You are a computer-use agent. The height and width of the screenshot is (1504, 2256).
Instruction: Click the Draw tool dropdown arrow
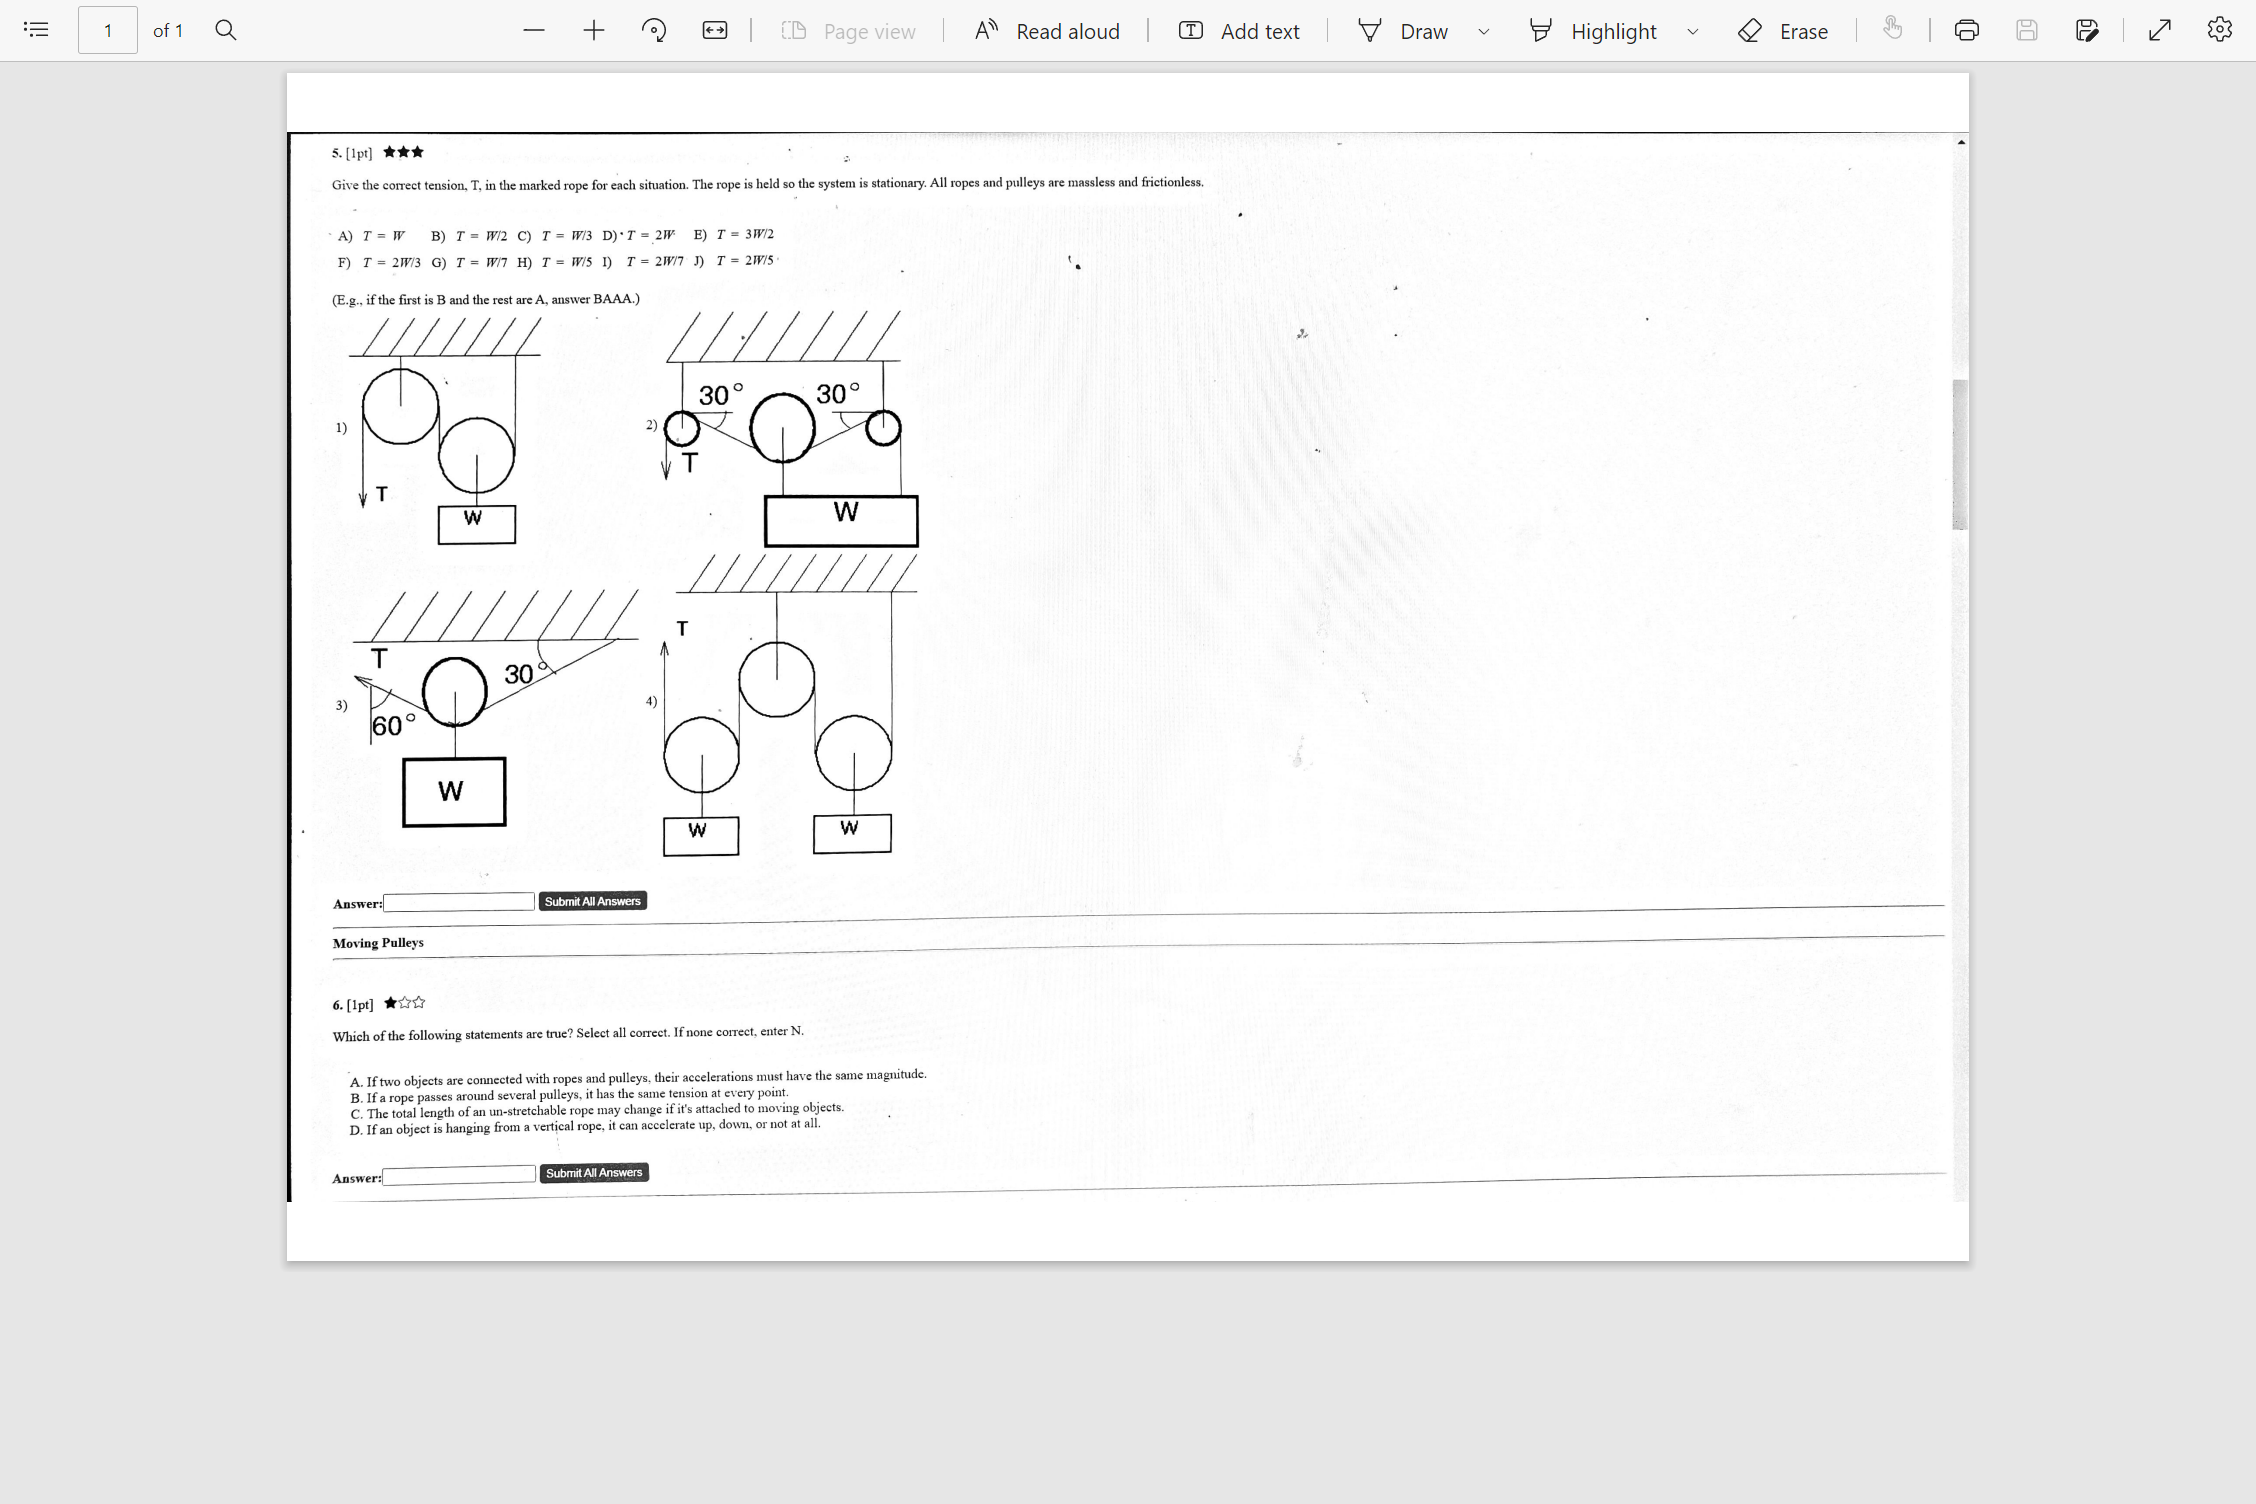point(1482,30)
